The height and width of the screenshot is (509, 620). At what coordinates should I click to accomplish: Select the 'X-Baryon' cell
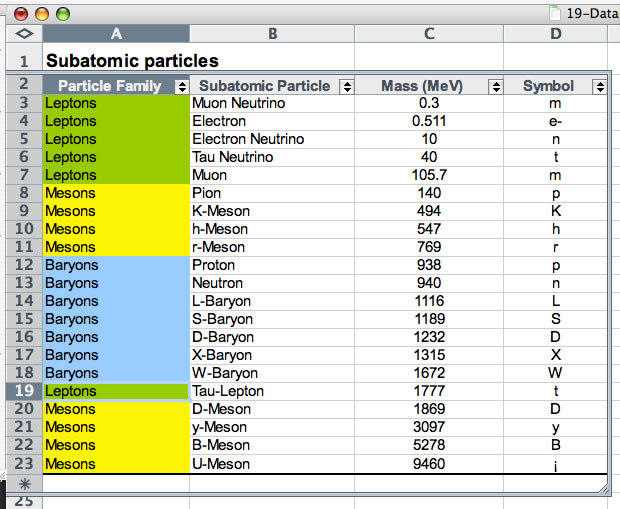pos(272,355)
